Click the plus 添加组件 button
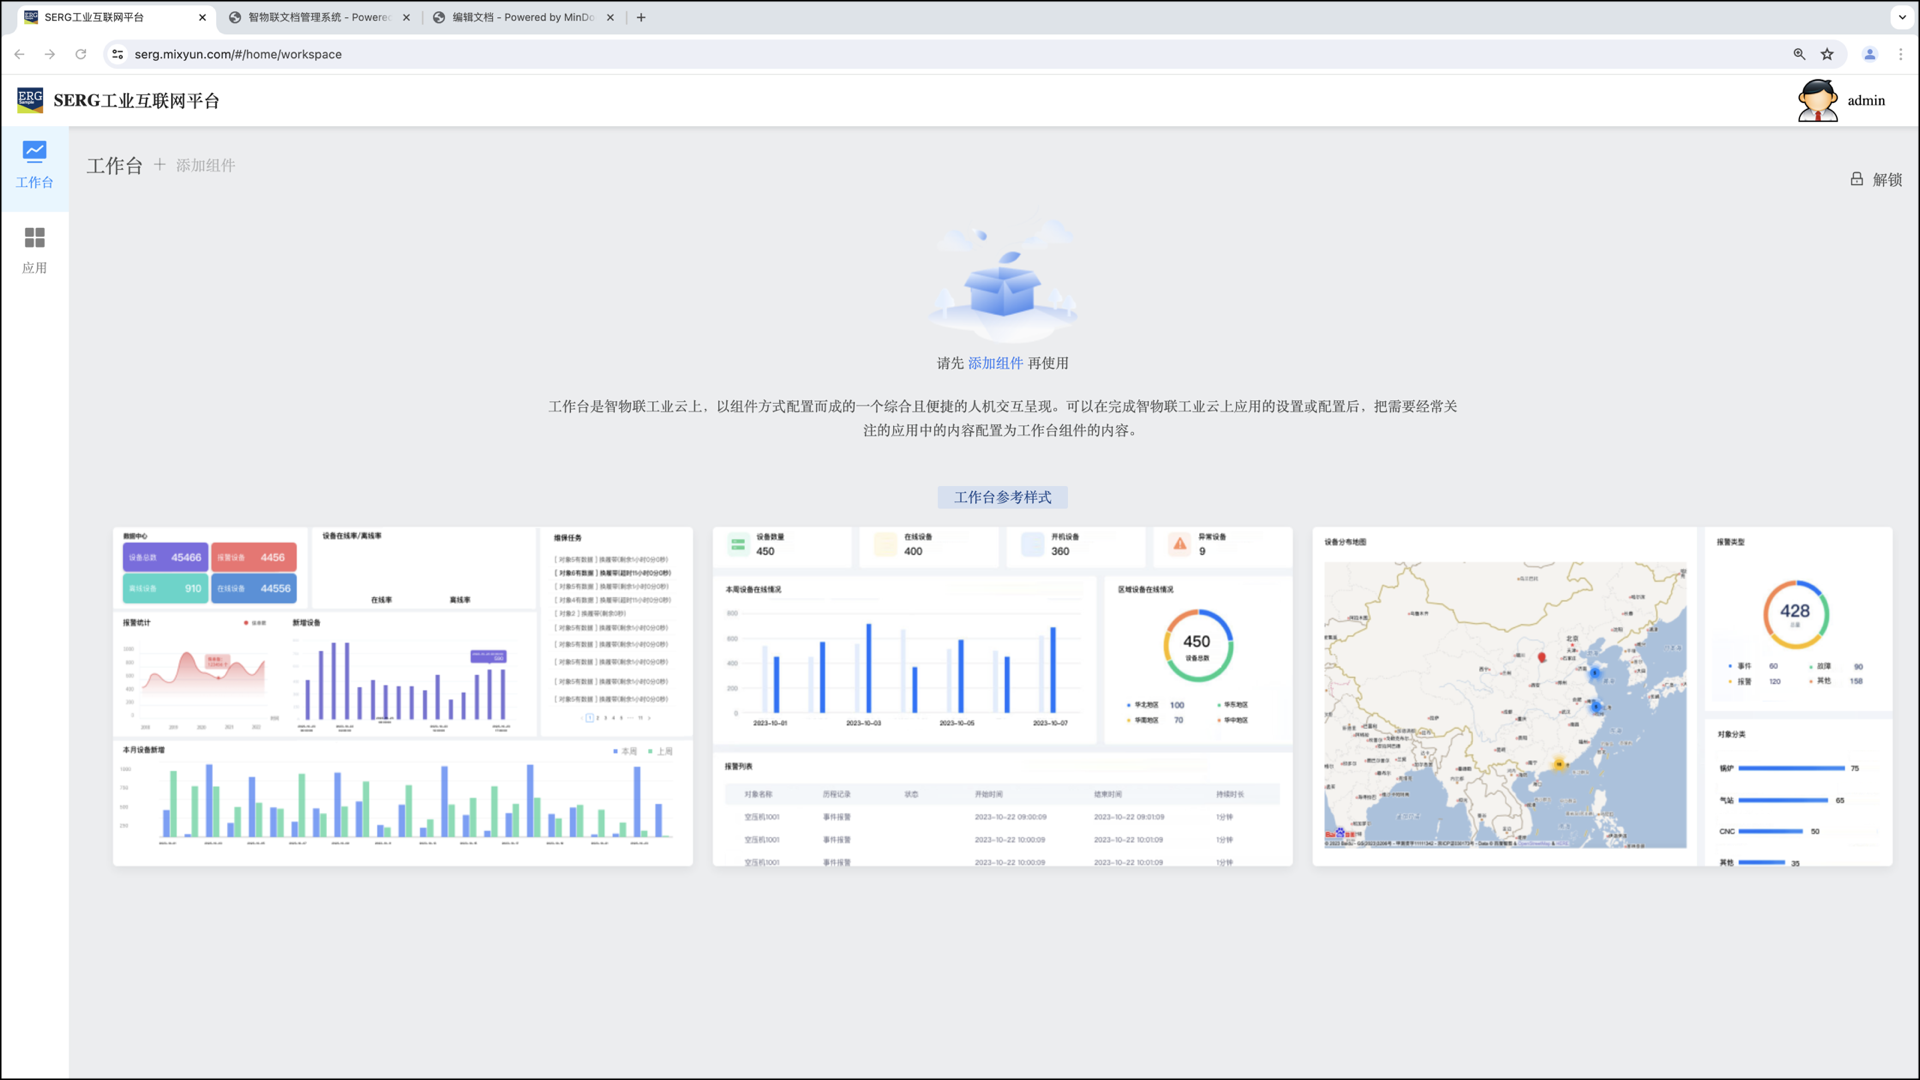The width and height of the screenshot is (1920, 1080). pyautogui.click(x=195, y=165)
